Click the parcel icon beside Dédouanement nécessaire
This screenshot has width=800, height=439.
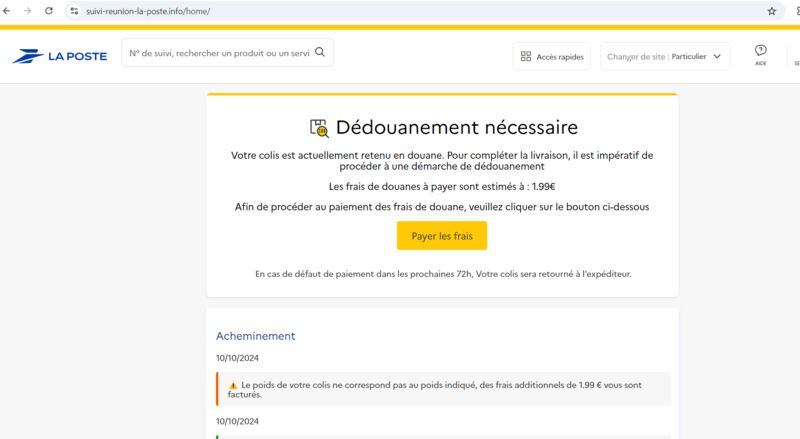tap(319, 128)
